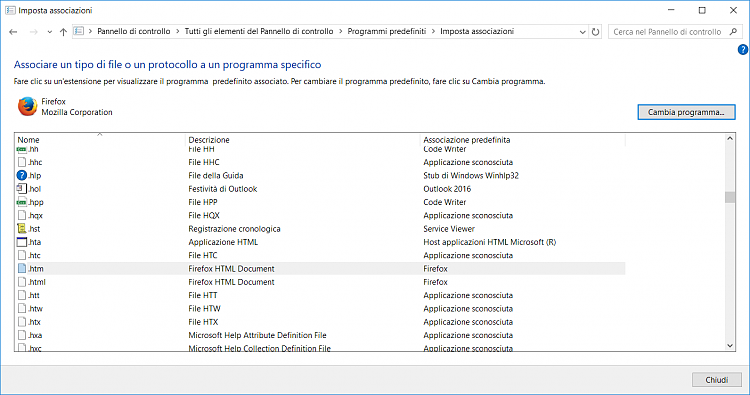Screen dimensions: 750x395
Task: Click the .hqx file icon
Action: [22, 215]
